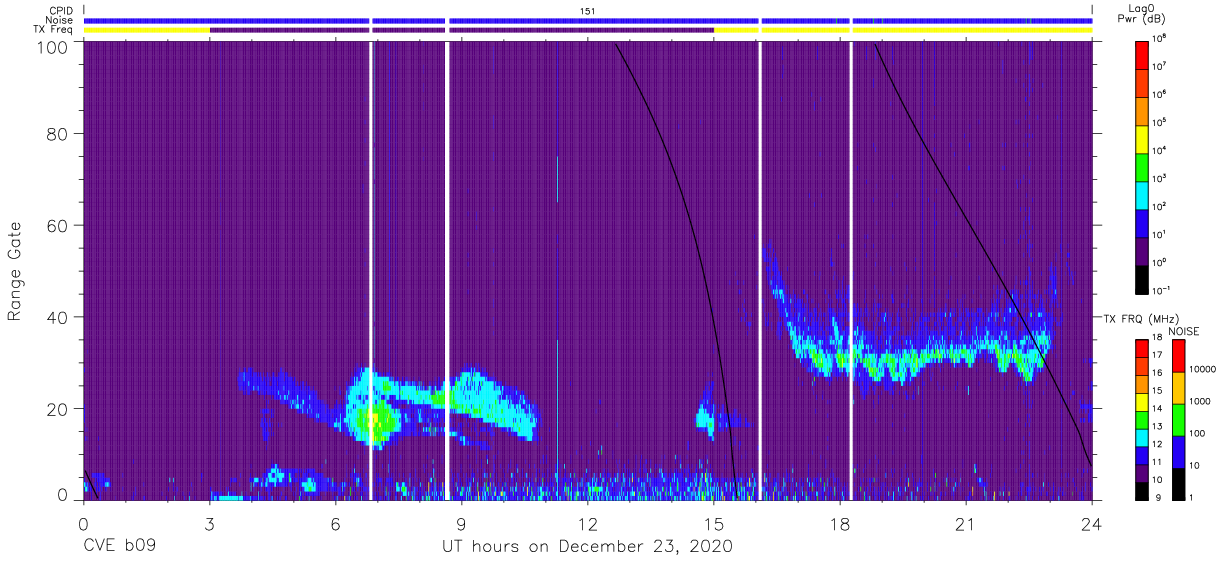The width and height of the screenshot is (1228, 567).
Task: Click the x-axis tick label '24'
Action: point(1091,524)
